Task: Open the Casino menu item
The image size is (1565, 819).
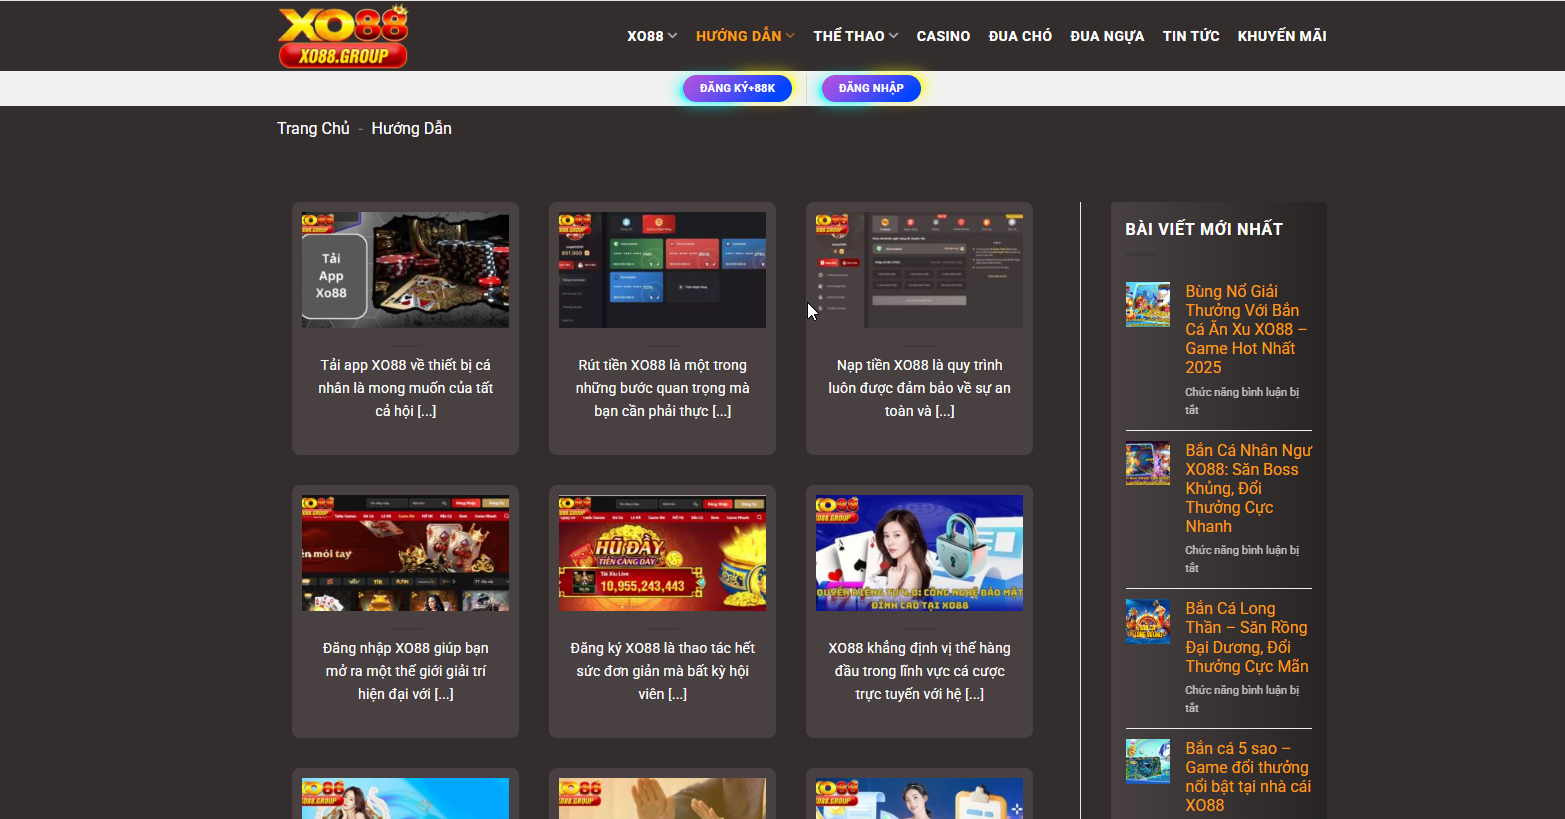Action: coord(943,36)
